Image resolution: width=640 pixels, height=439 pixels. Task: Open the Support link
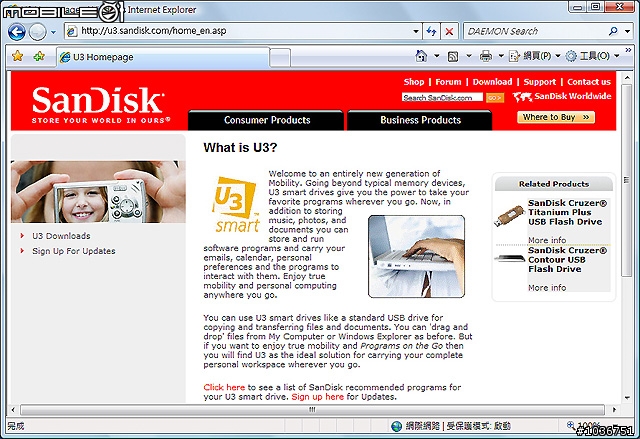540,82
